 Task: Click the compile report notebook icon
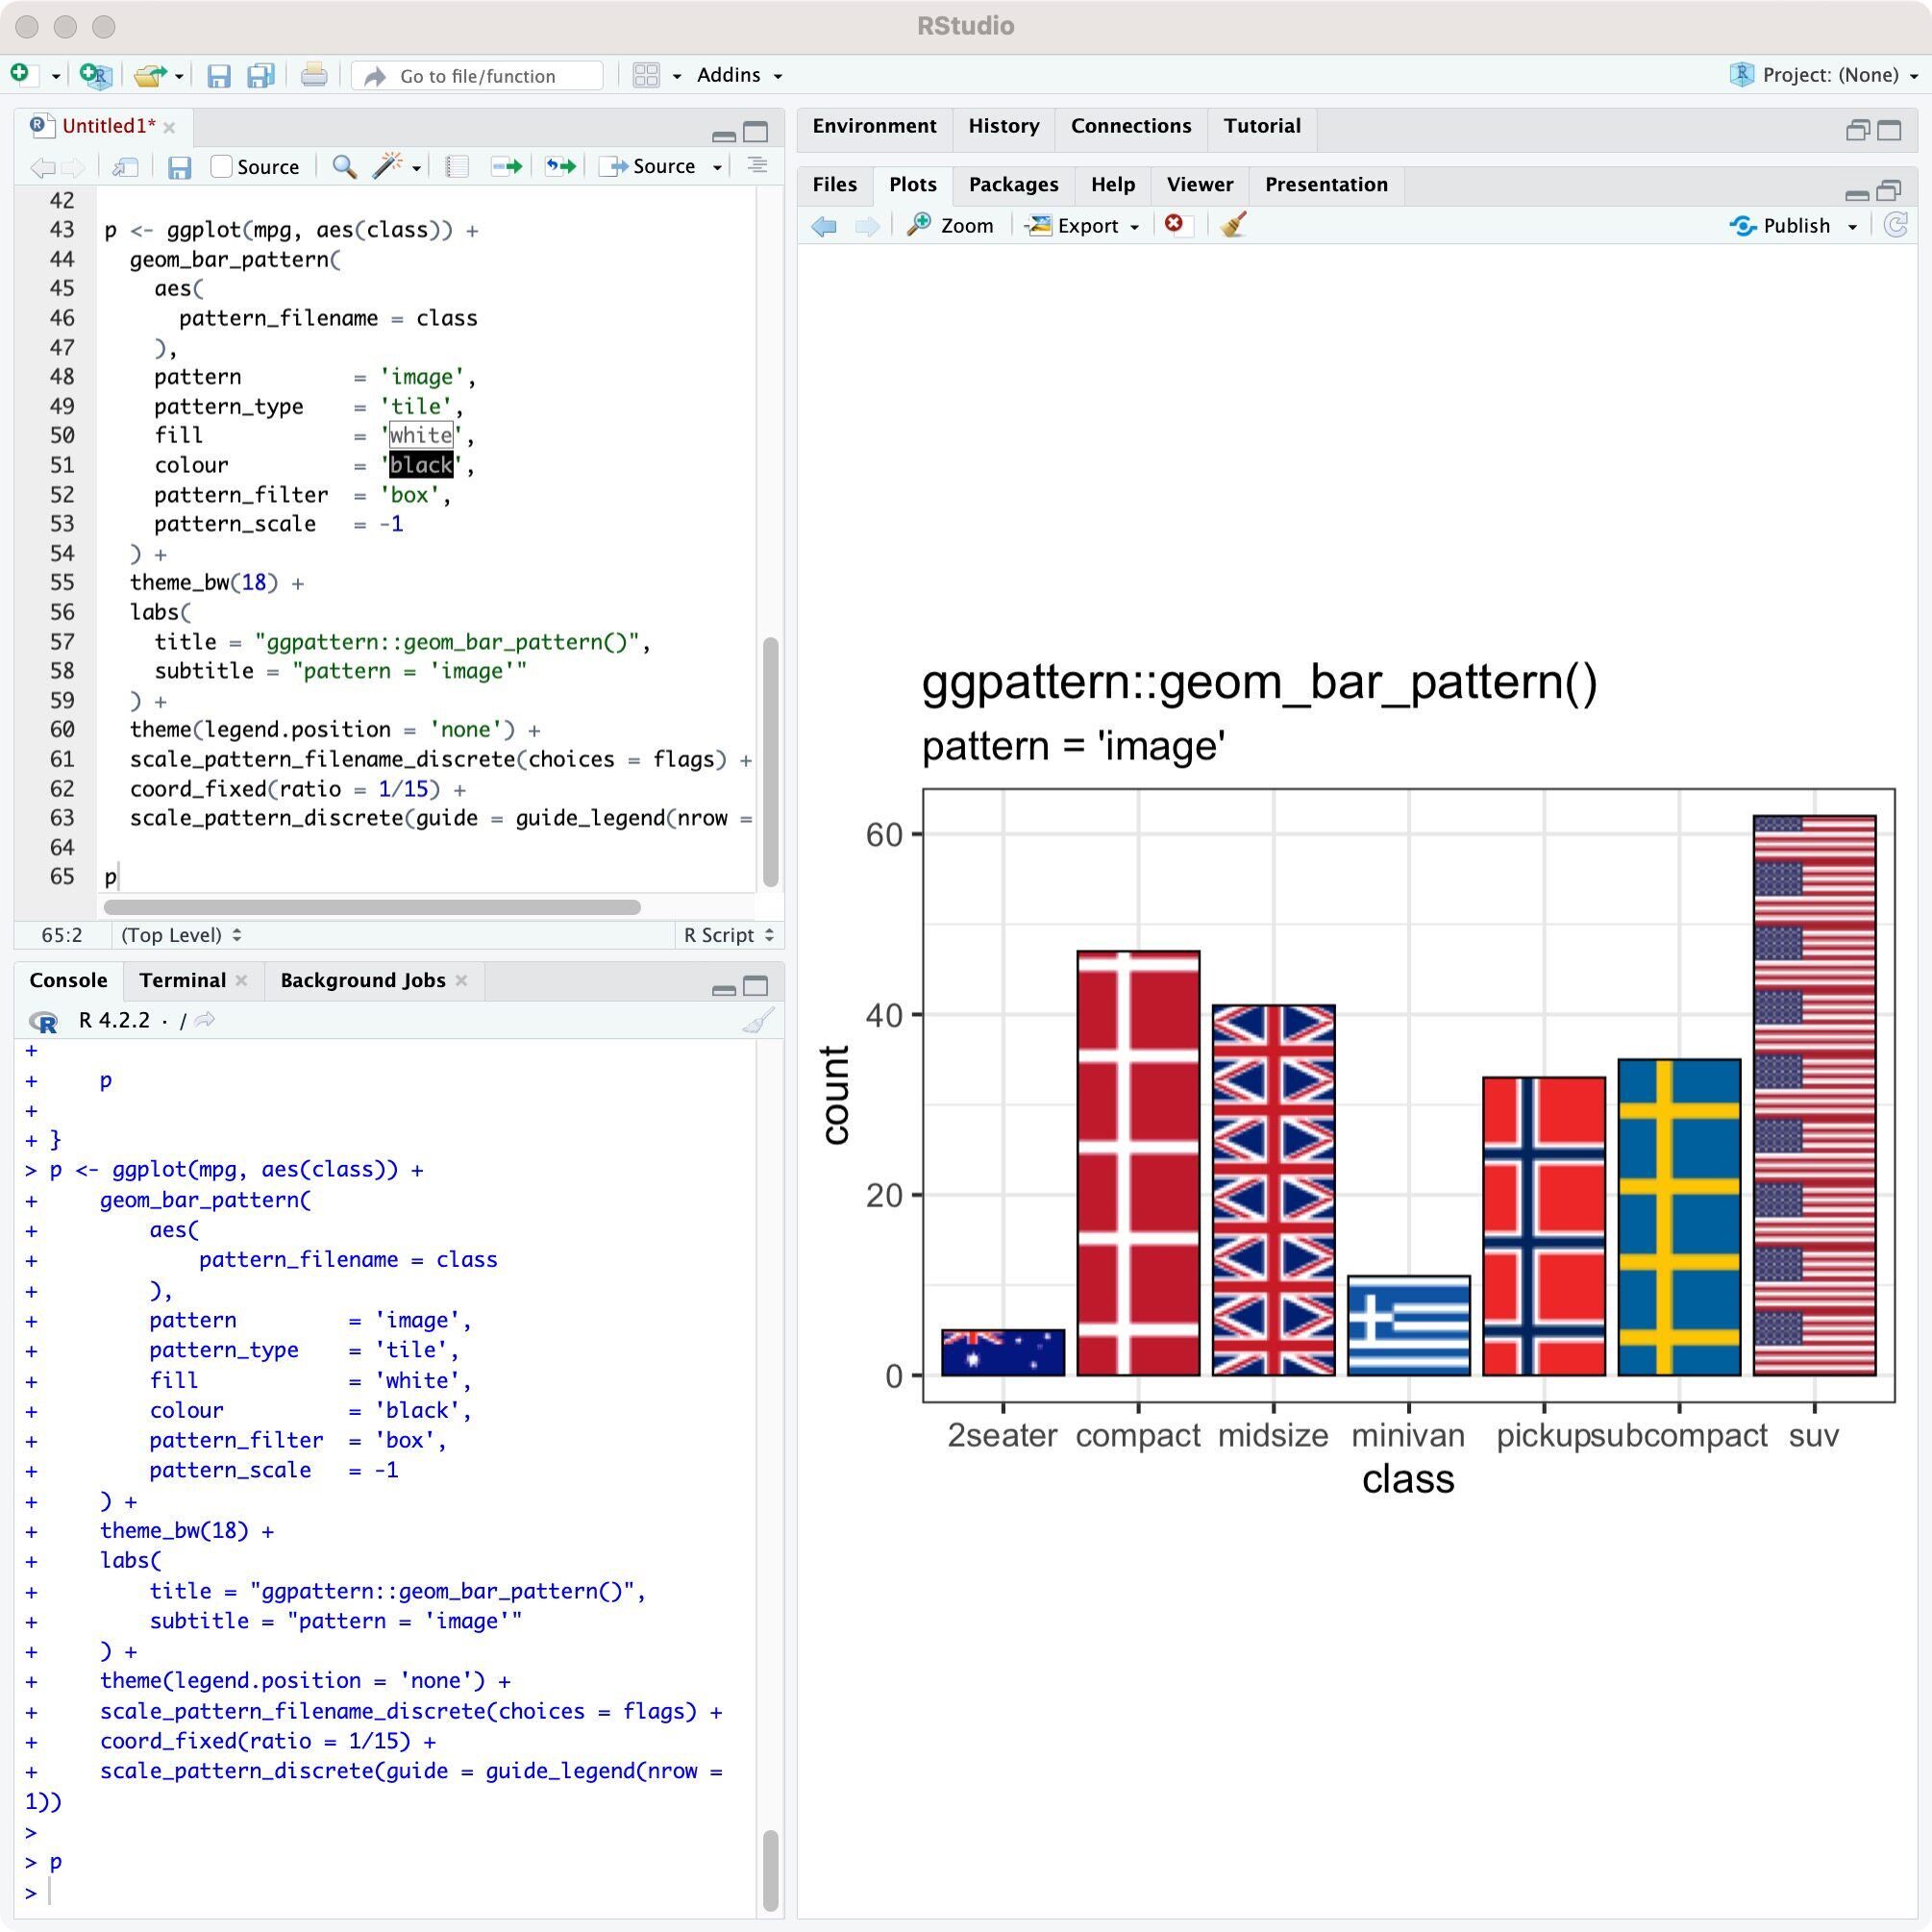pos(457,166)
